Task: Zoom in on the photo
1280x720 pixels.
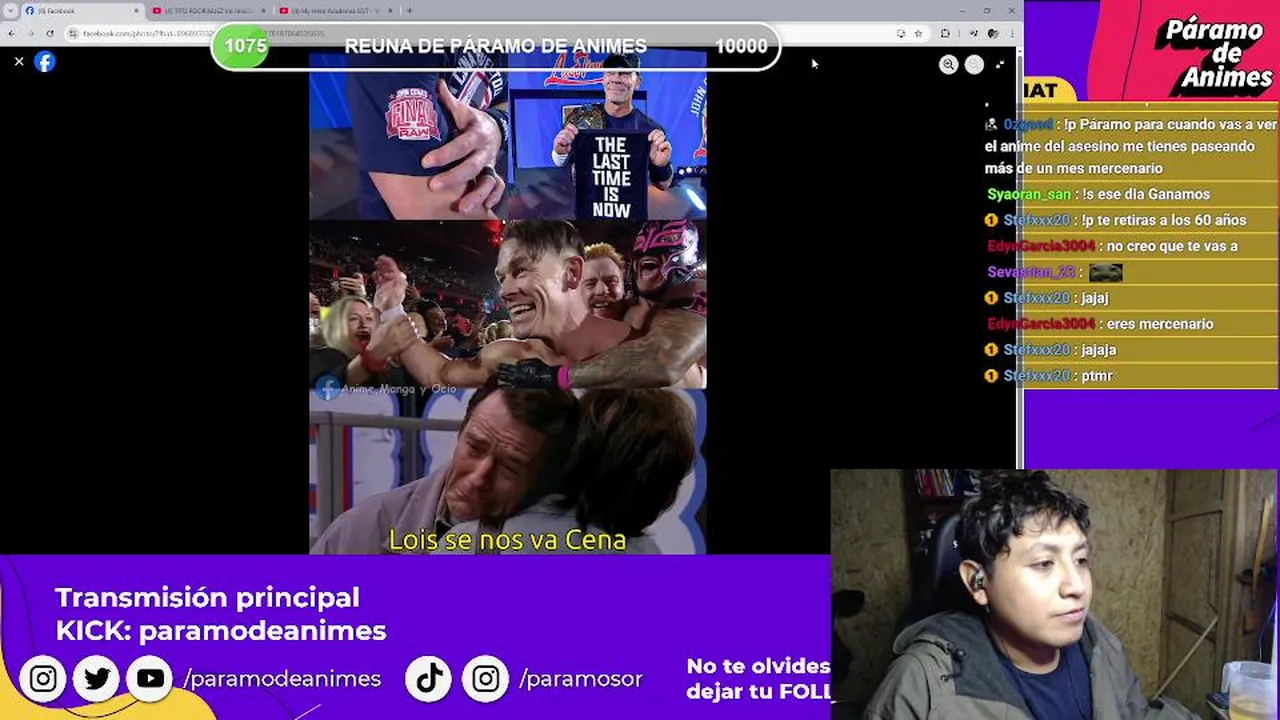Action: 948,64
